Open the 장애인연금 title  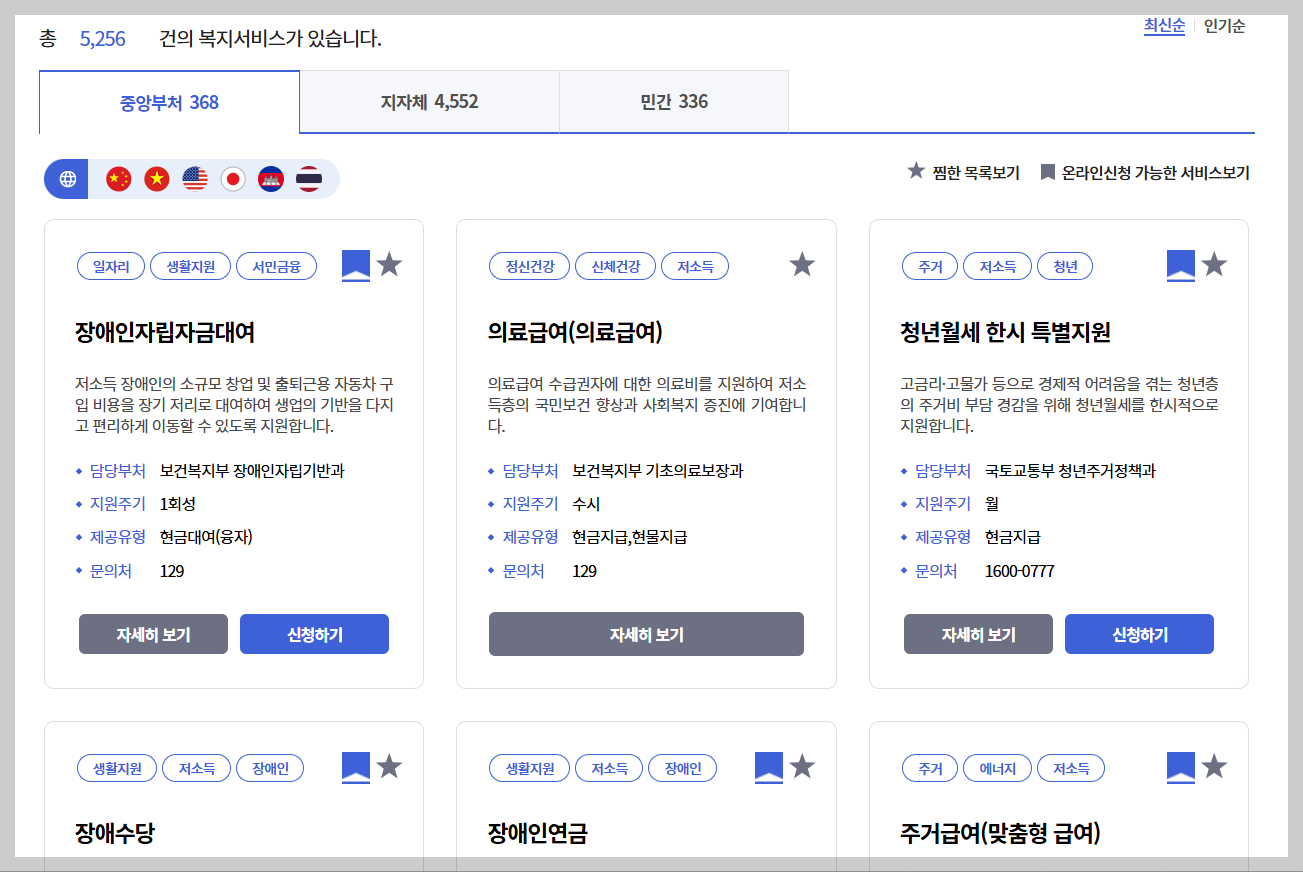click(x=538, y=833)
